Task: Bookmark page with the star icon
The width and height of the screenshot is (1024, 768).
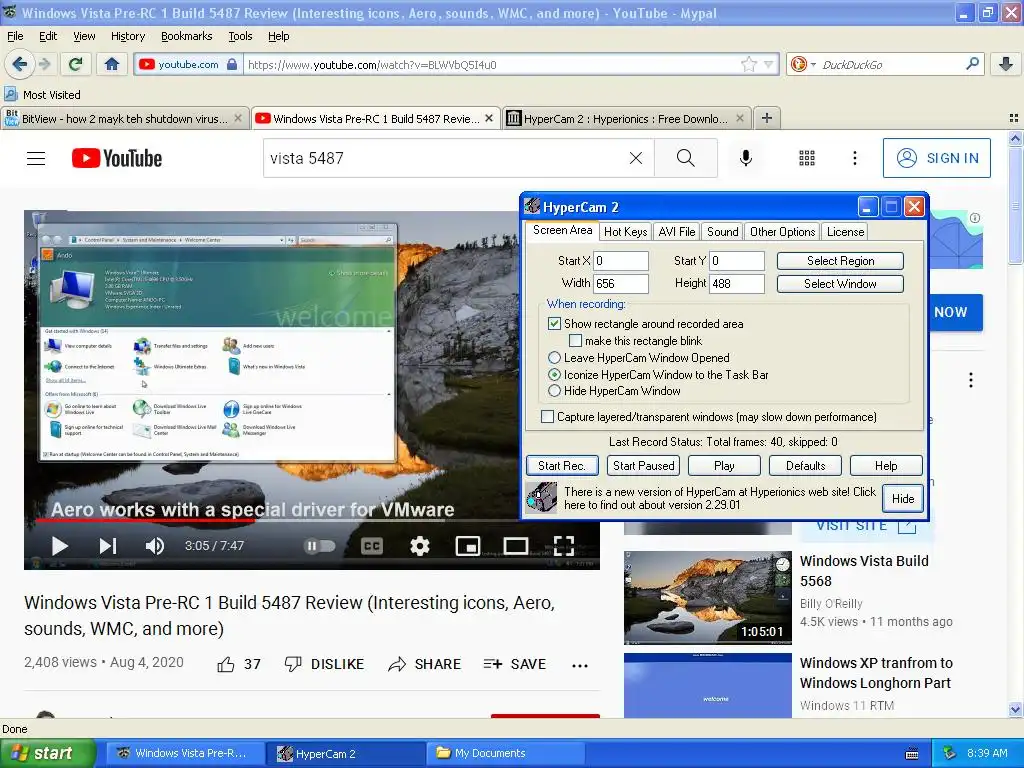Action: click(748, 64)
